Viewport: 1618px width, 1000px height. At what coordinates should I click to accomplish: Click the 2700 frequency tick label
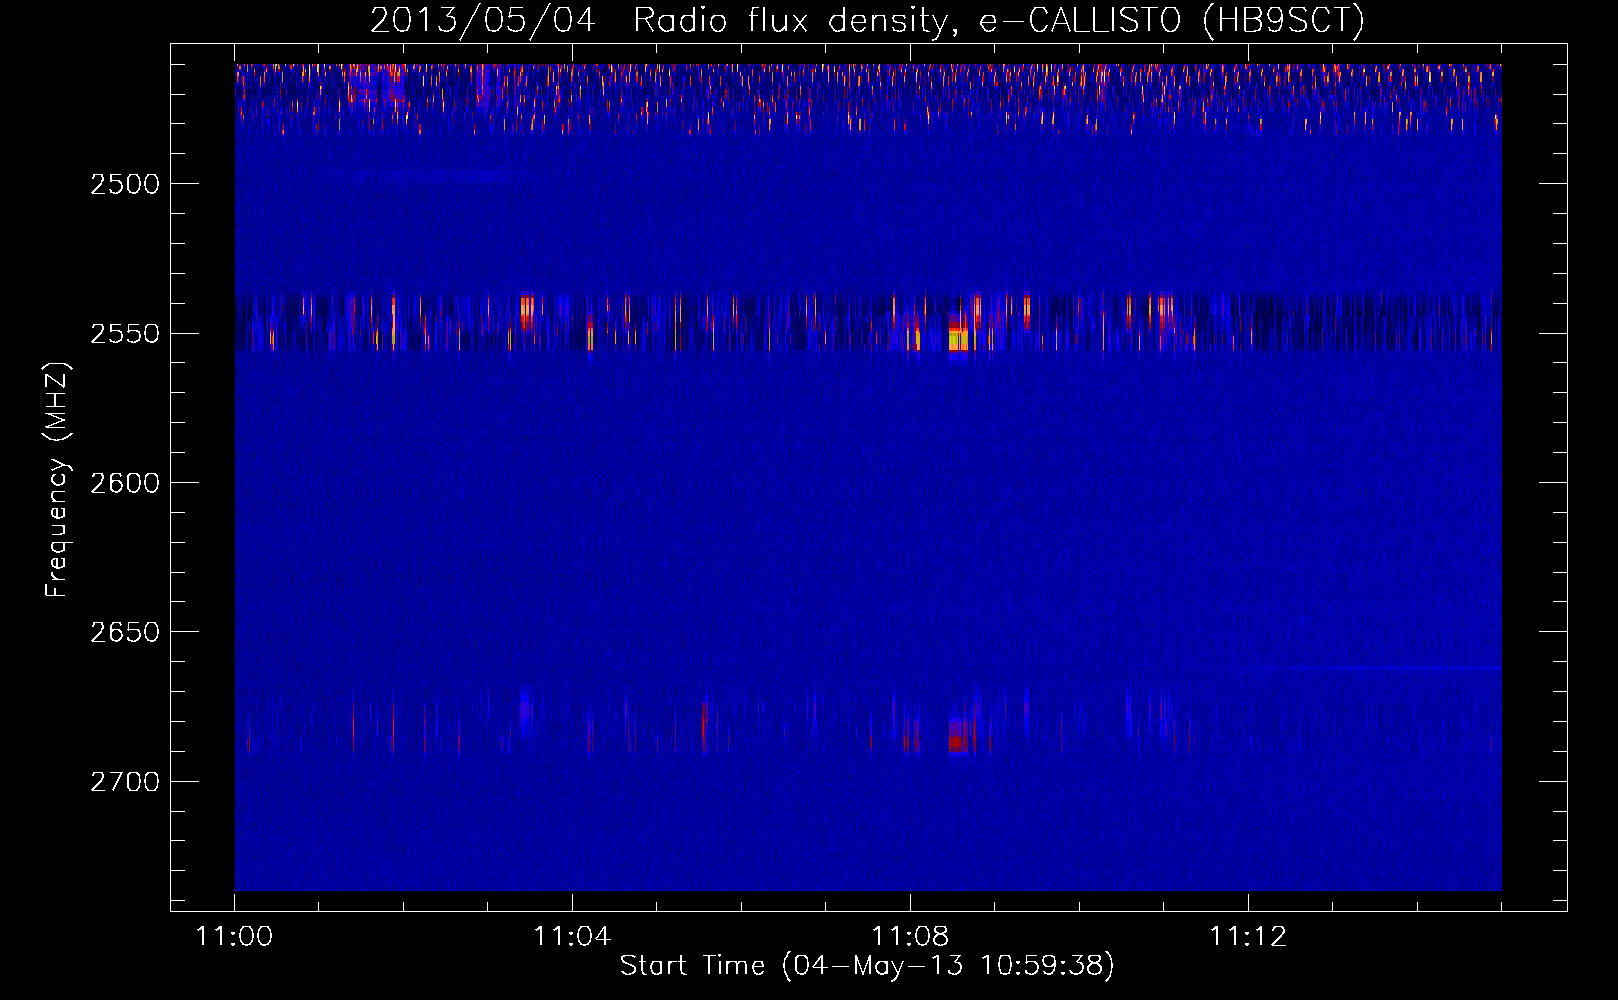pyautogui.click(x=125, y=782)
